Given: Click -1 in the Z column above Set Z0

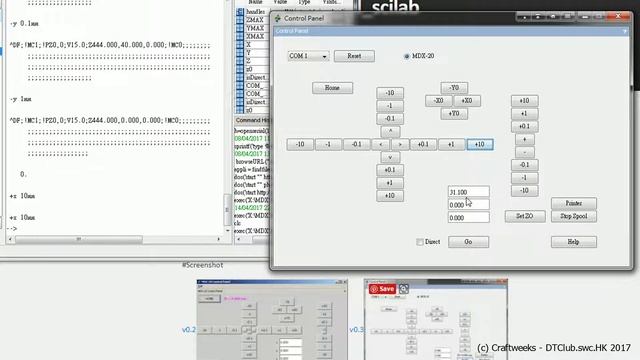Looking at the screenshot, I should tap(524, 178).
